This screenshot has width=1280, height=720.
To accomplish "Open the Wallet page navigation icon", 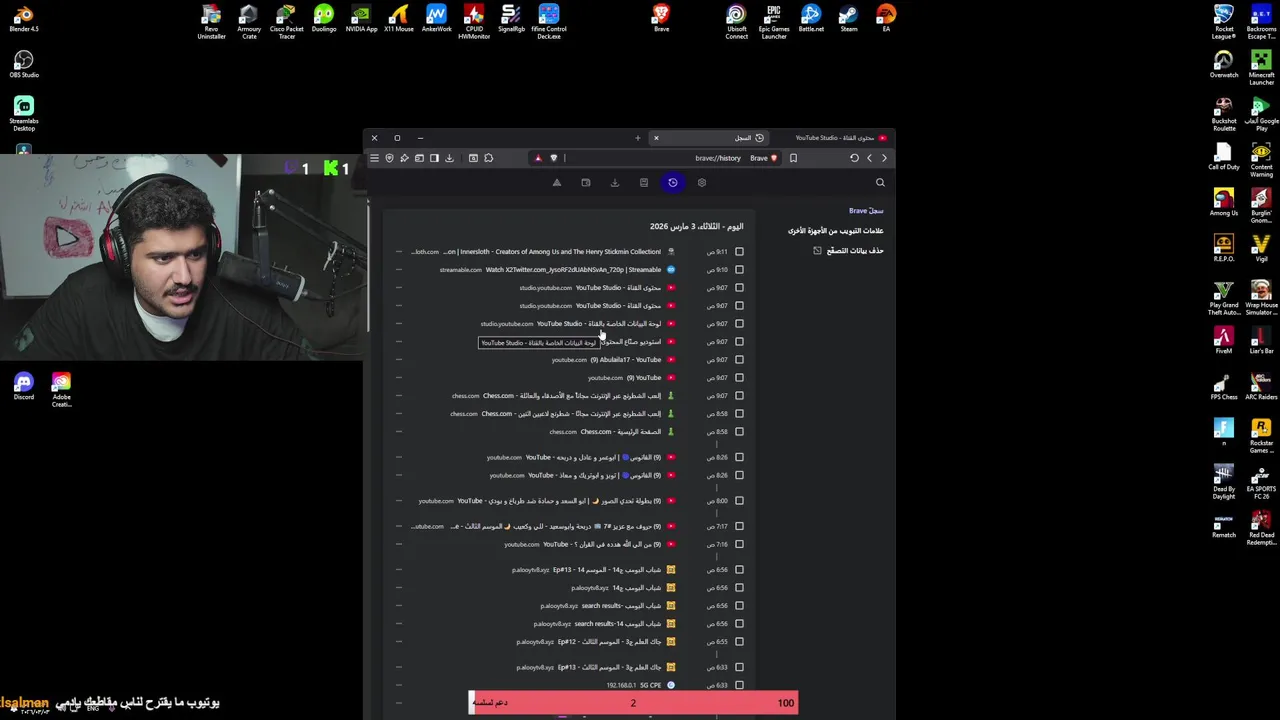I will click(586, 182).
